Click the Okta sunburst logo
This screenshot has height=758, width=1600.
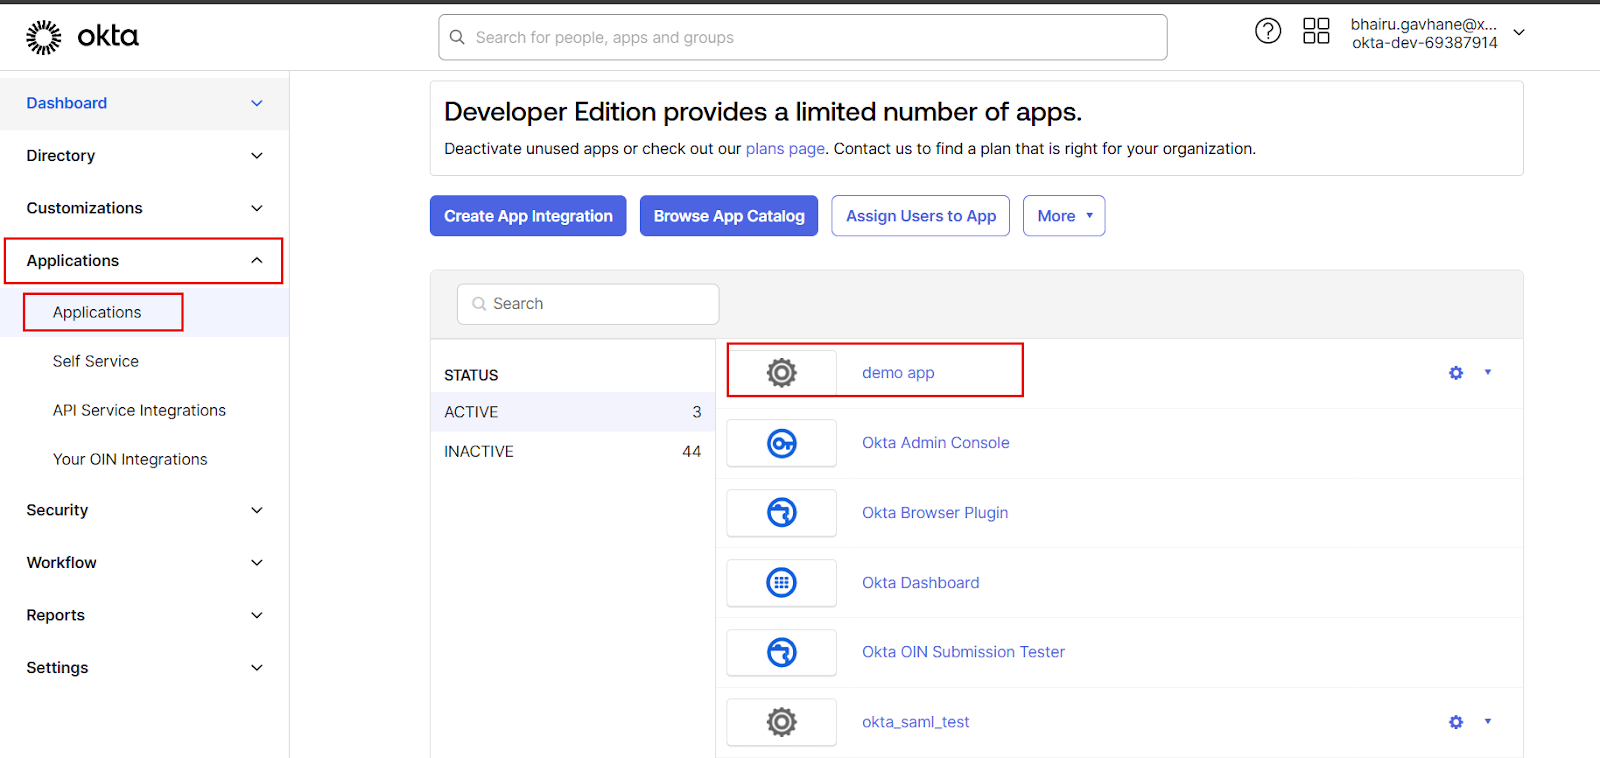[43, 37]
